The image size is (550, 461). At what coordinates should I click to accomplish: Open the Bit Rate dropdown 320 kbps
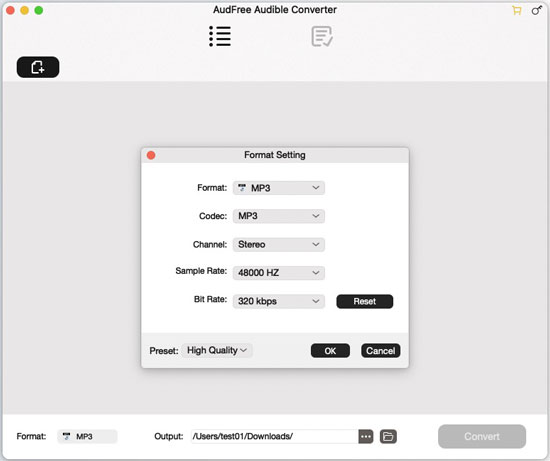(x=279, y=301)
